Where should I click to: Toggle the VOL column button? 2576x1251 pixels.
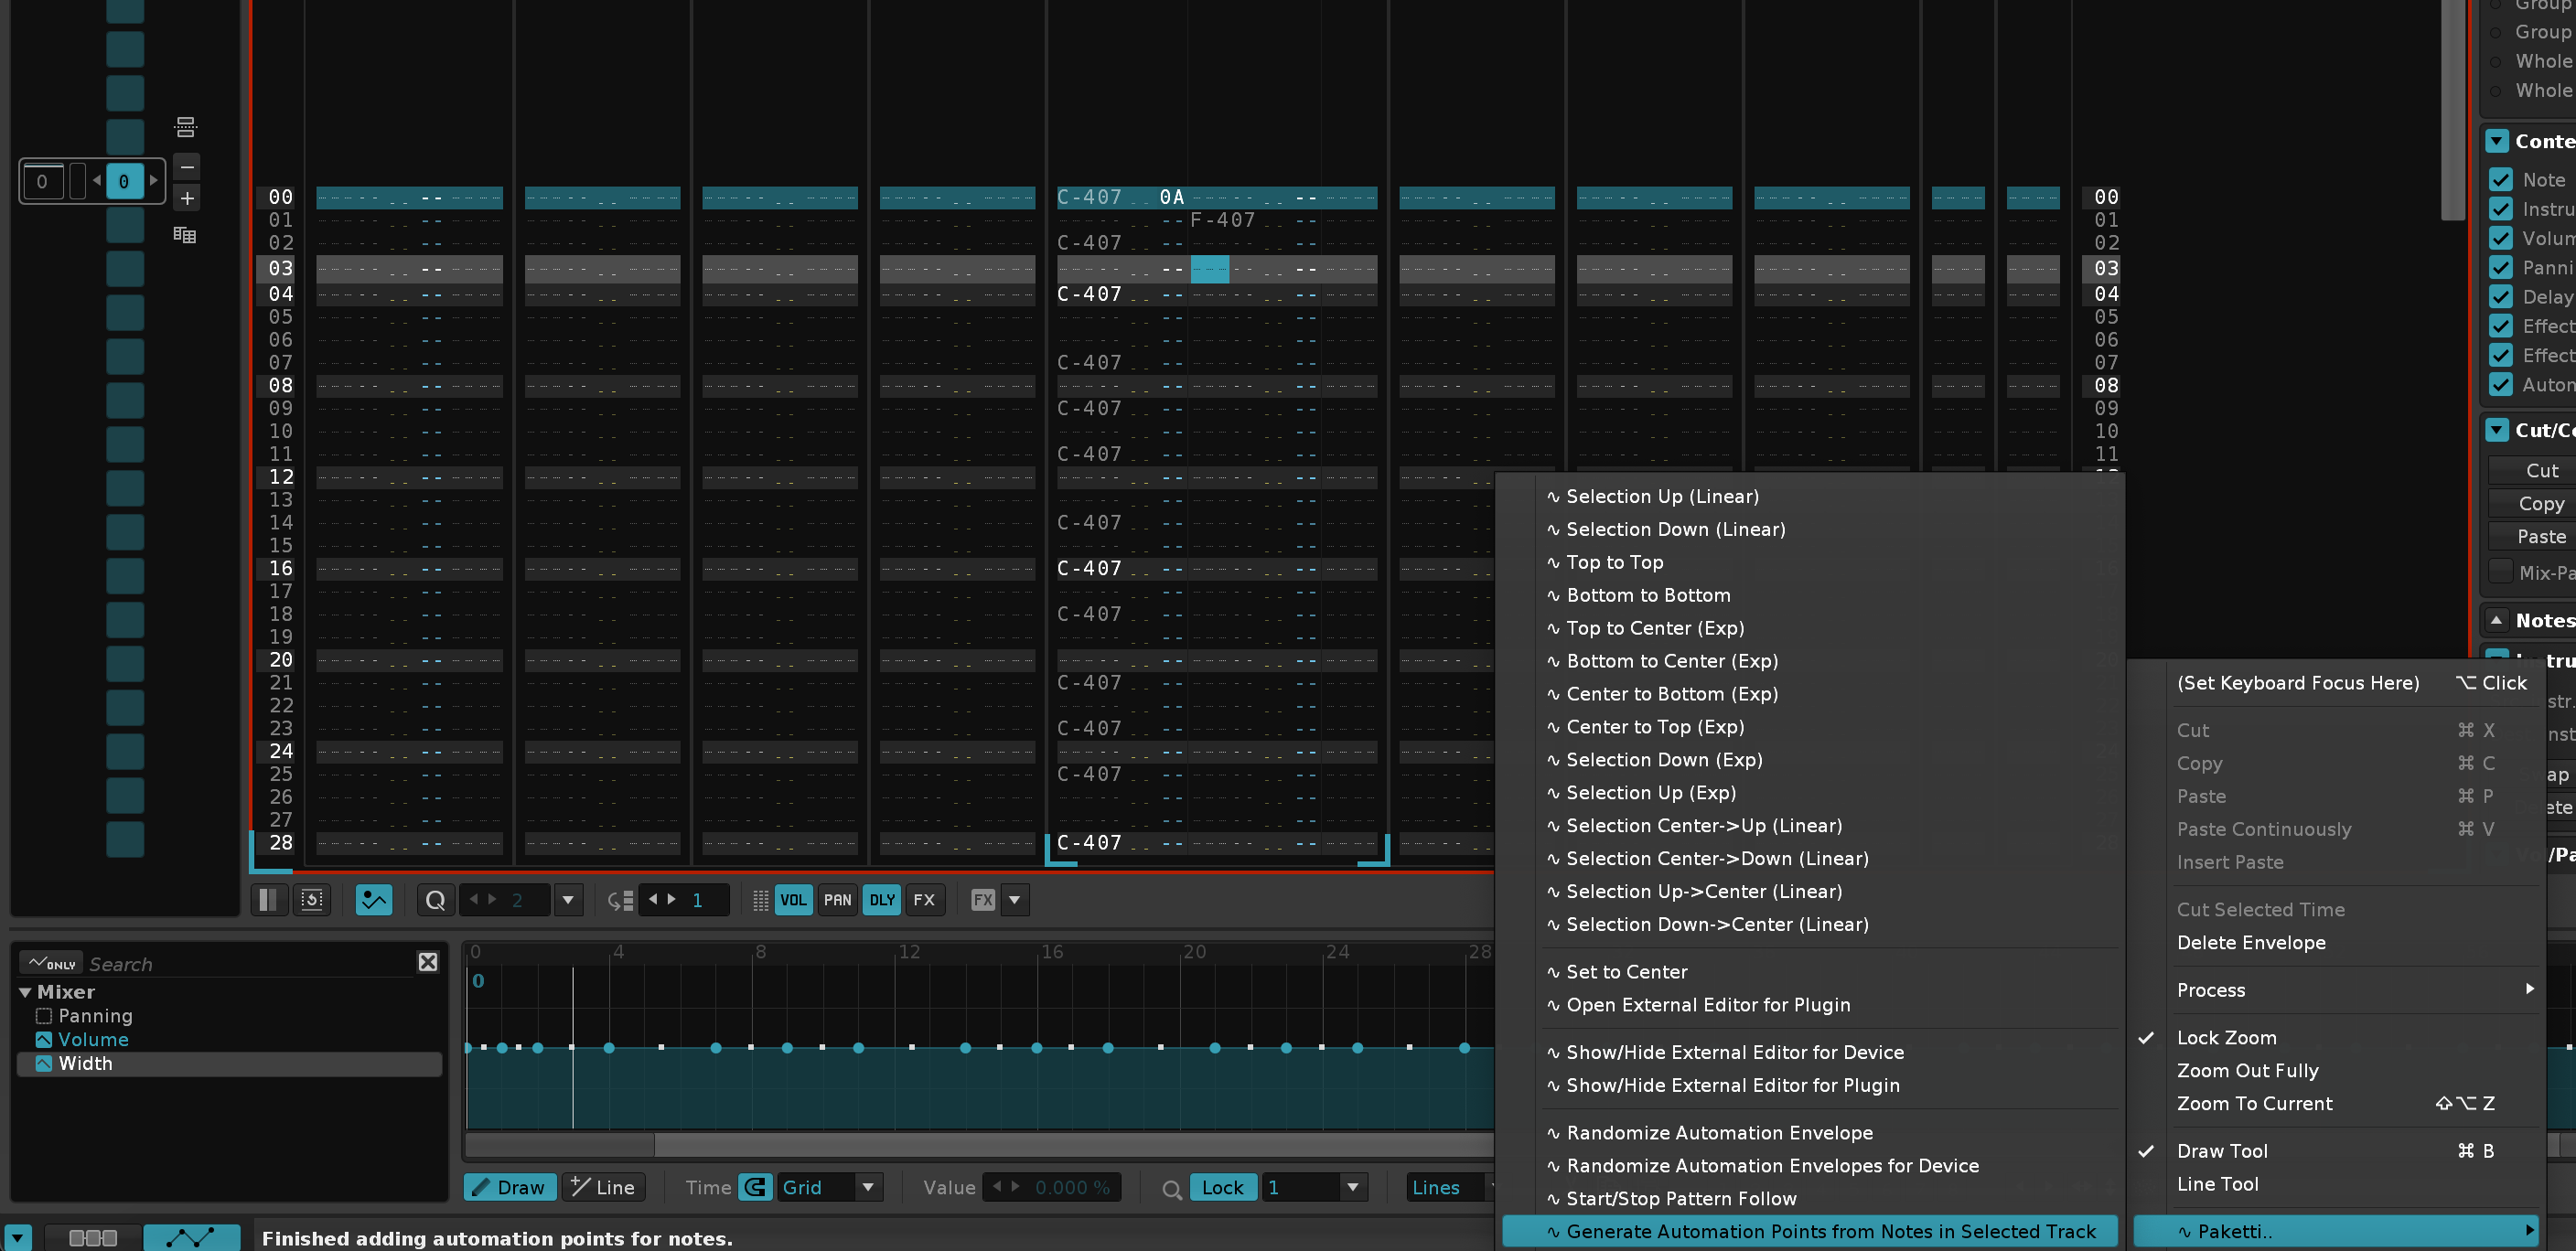pyautogui.click(x=793, y=900)
